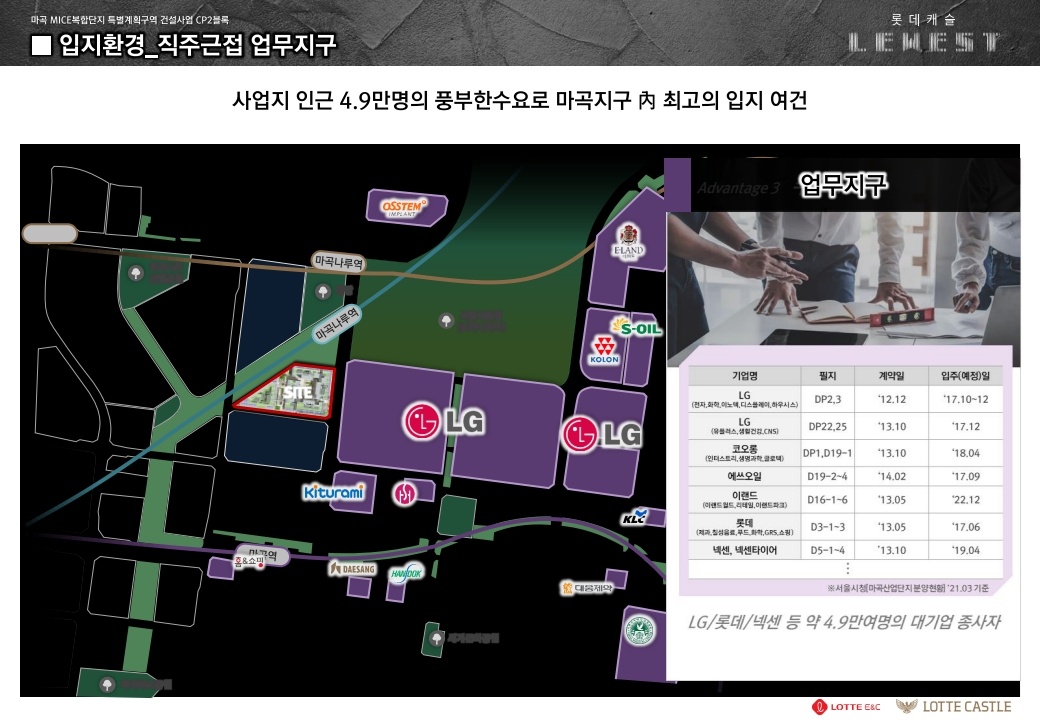Click the '17.06 move-in cell
The height and width of the screenshot is (720, 1040).
965,526
